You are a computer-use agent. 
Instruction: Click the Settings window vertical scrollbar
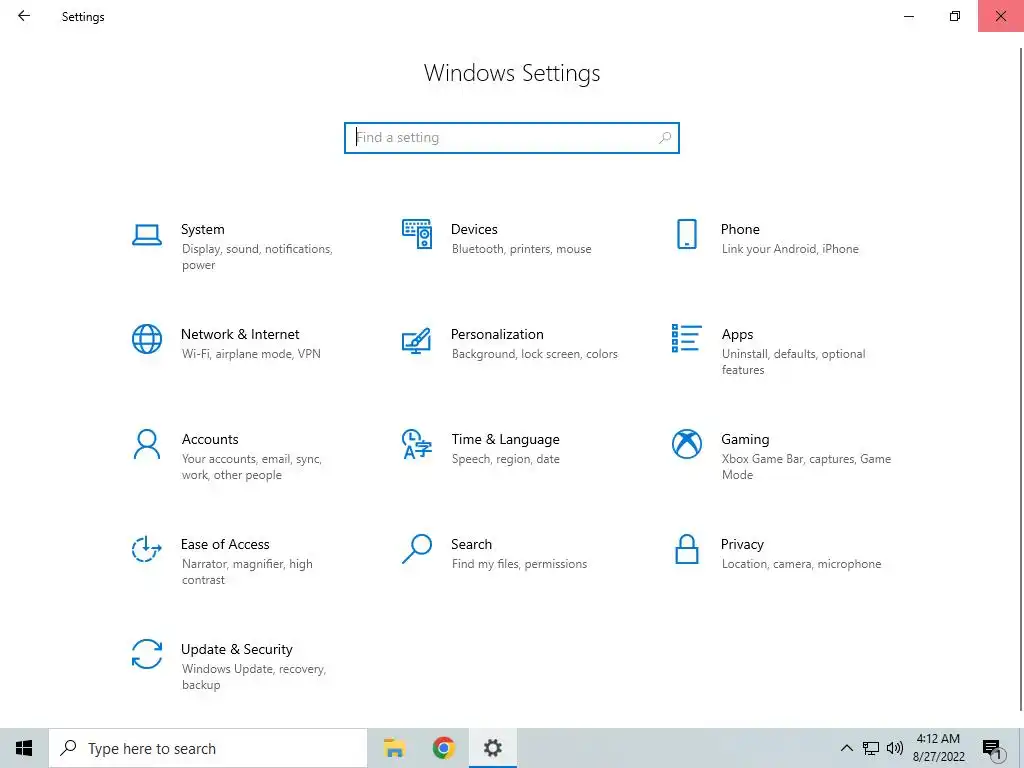pos(1021,379)
